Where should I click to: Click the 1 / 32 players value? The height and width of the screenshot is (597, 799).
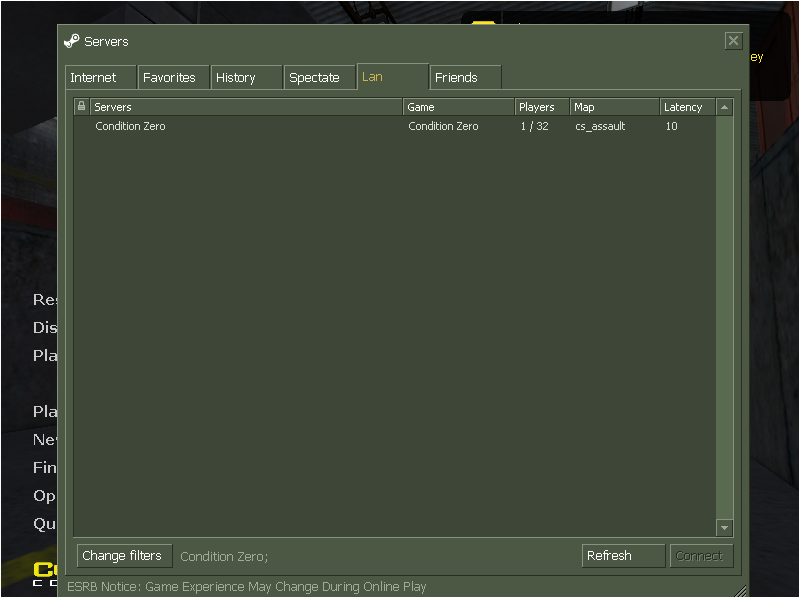tap(535, 126)
